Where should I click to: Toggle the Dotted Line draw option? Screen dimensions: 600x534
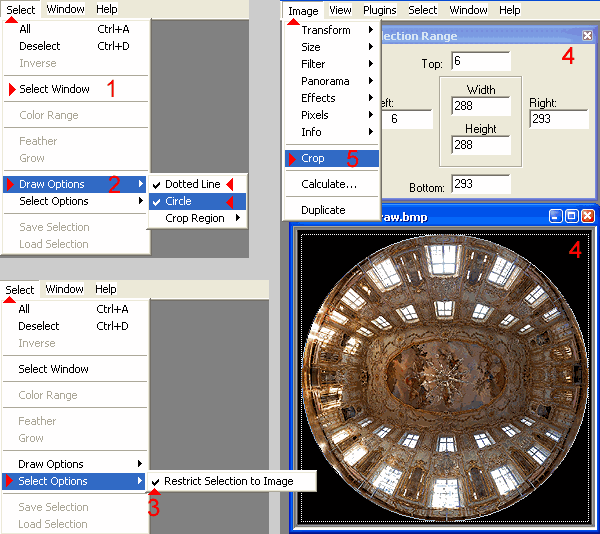[x=192, y=184]
